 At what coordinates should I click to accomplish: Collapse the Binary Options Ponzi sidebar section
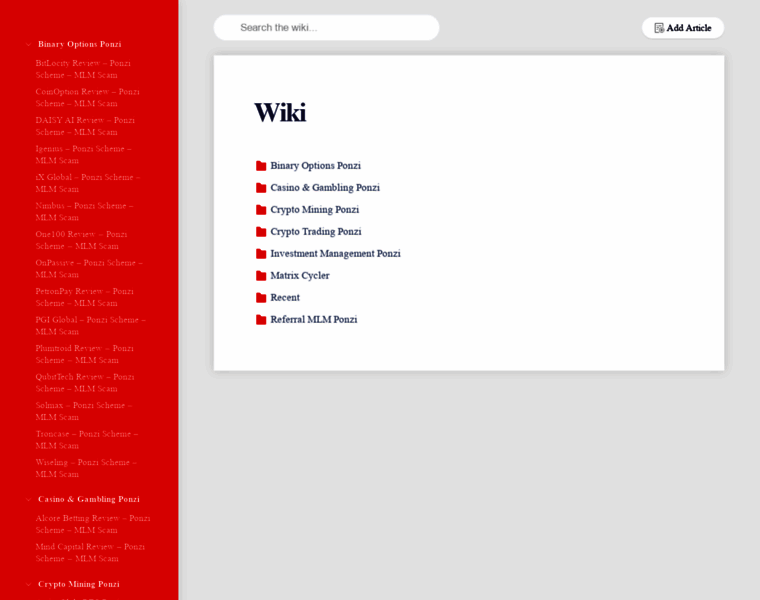(28, 44)
